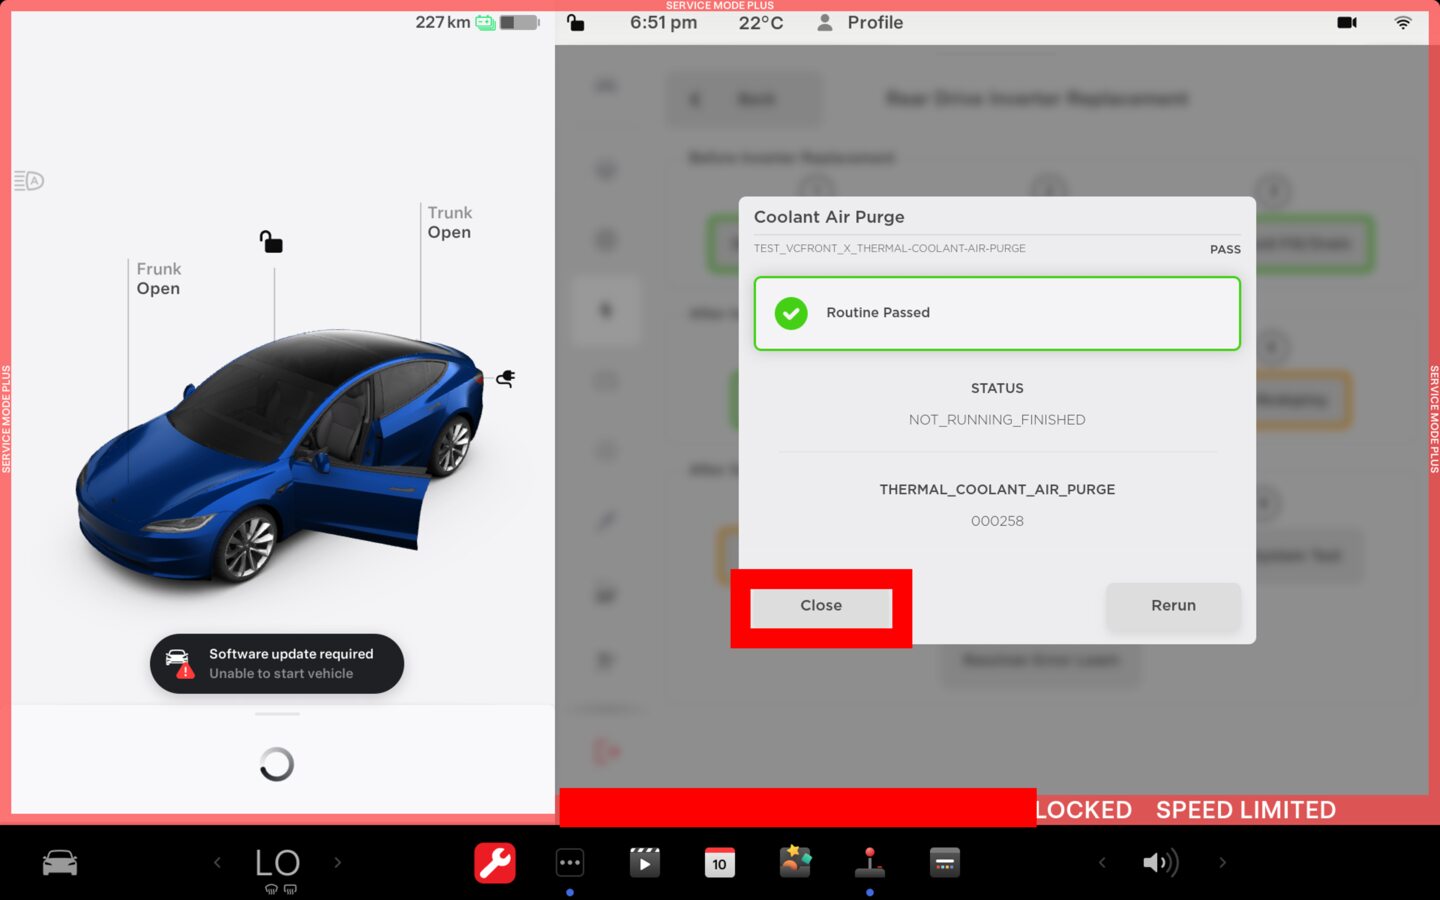Open the all apps launcher dots
The height and width of the screenshot is (900, 1440).
570,862
